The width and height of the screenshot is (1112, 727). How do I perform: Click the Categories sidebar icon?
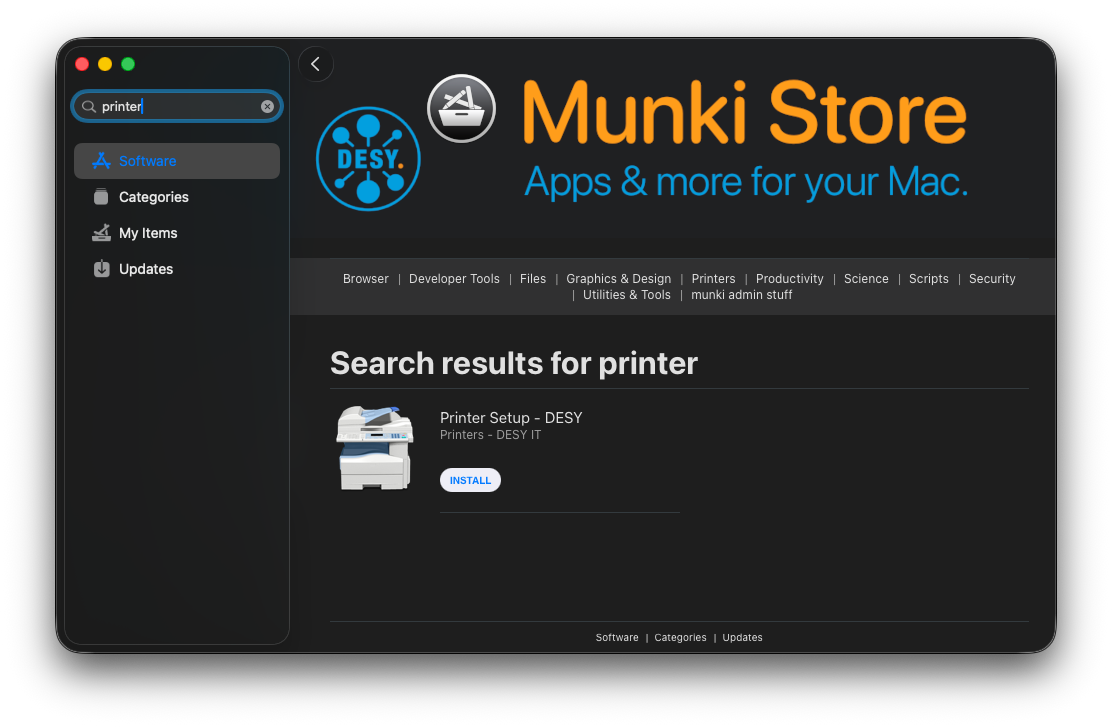click(x=101, y=197)
